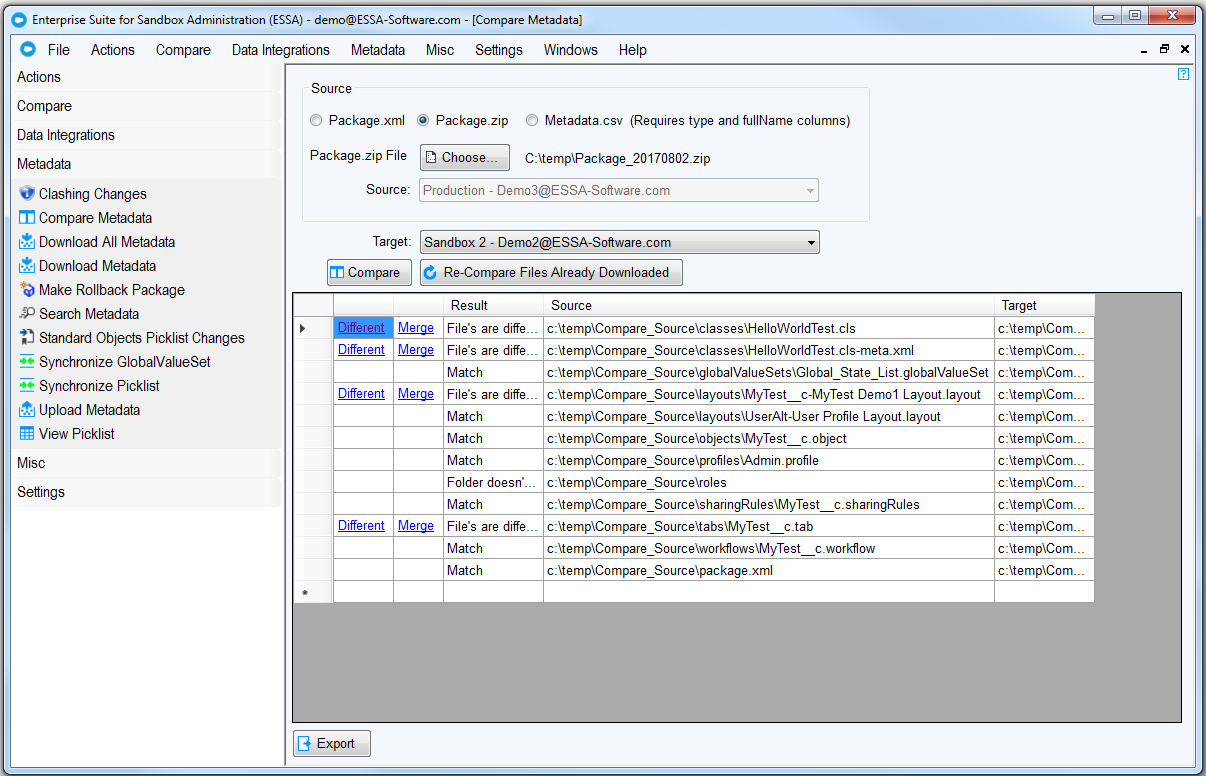The width and height of the screenshot is (1206, 776).
Task: Click View Picklist grid icon
Action: [x=27, y=434]
